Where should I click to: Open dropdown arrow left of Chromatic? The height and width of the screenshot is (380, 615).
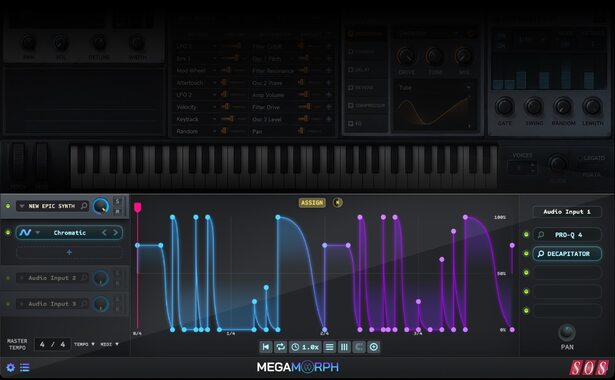(38, 233)
